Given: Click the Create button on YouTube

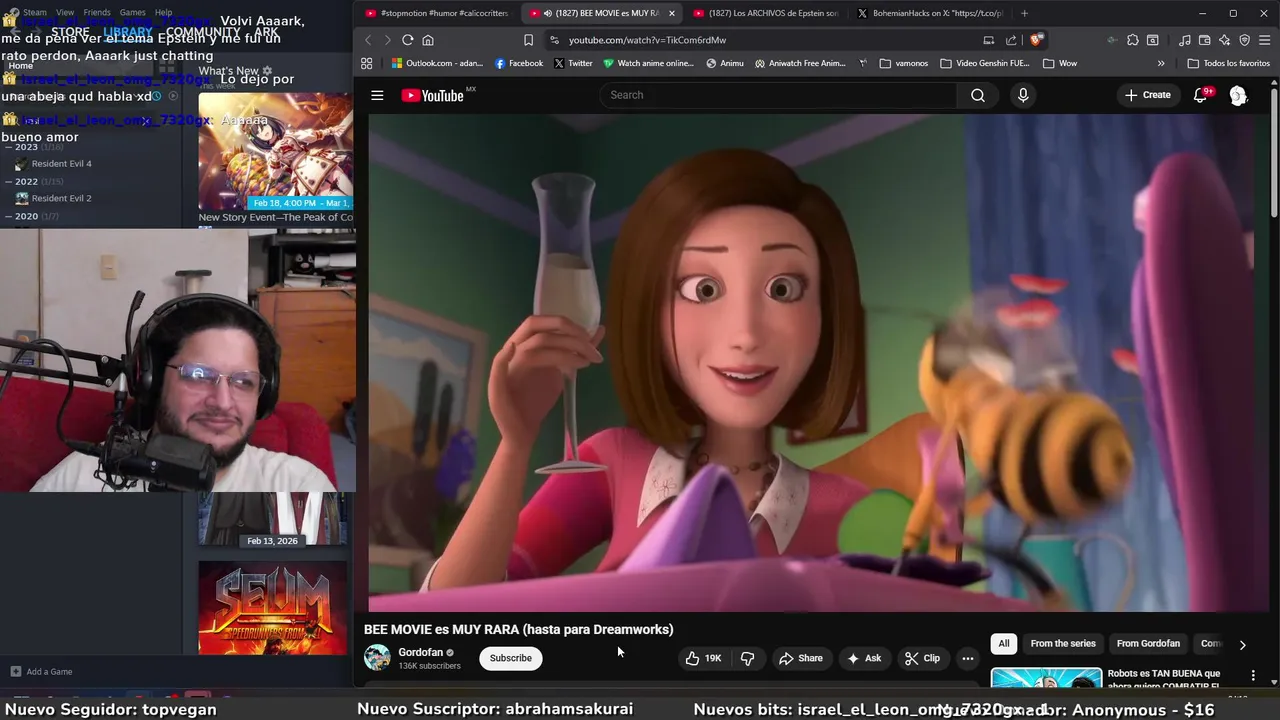Looking at the screenshot, I should tap(1147, 95).
